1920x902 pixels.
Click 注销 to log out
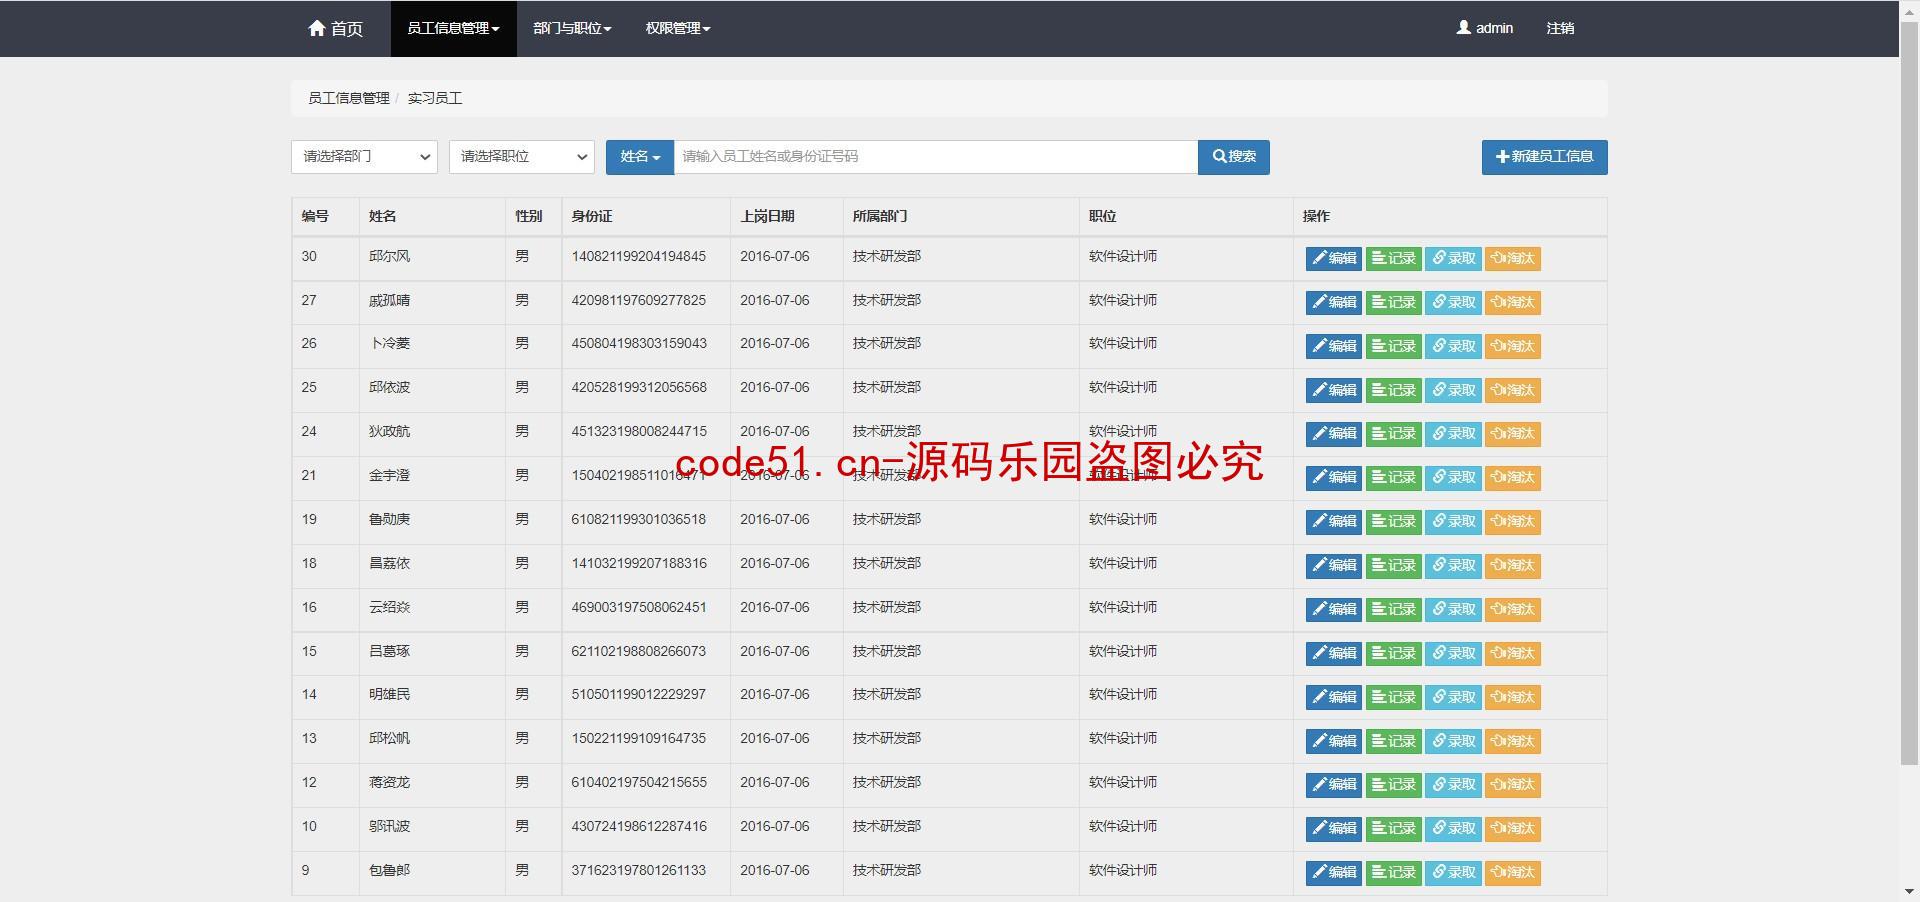click(x=1560, y=28)
